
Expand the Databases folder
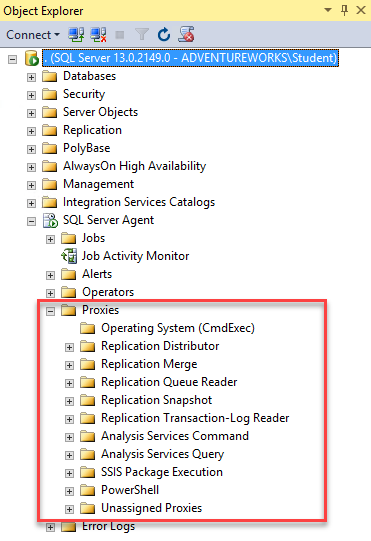[x=31, y=77]
